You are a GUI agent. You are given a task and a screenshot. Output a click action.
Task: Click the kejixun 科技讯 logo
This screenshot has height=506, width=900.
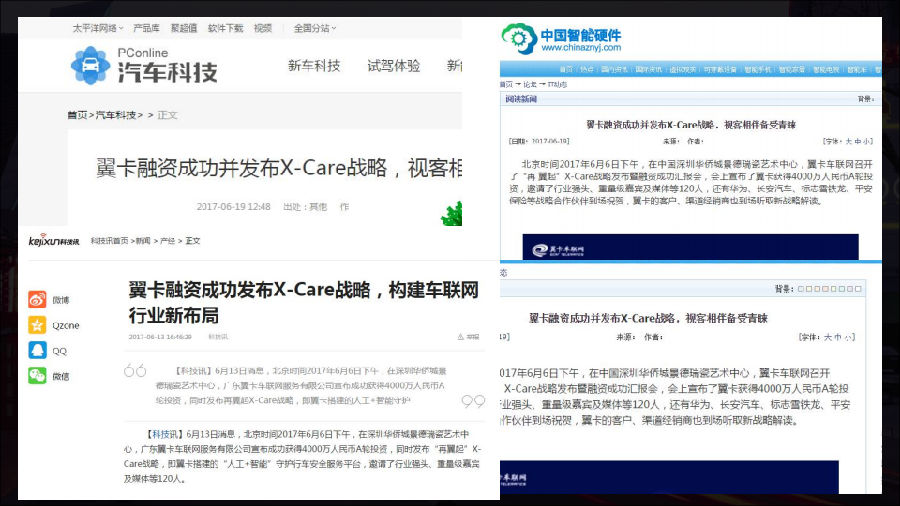point(53,241)
